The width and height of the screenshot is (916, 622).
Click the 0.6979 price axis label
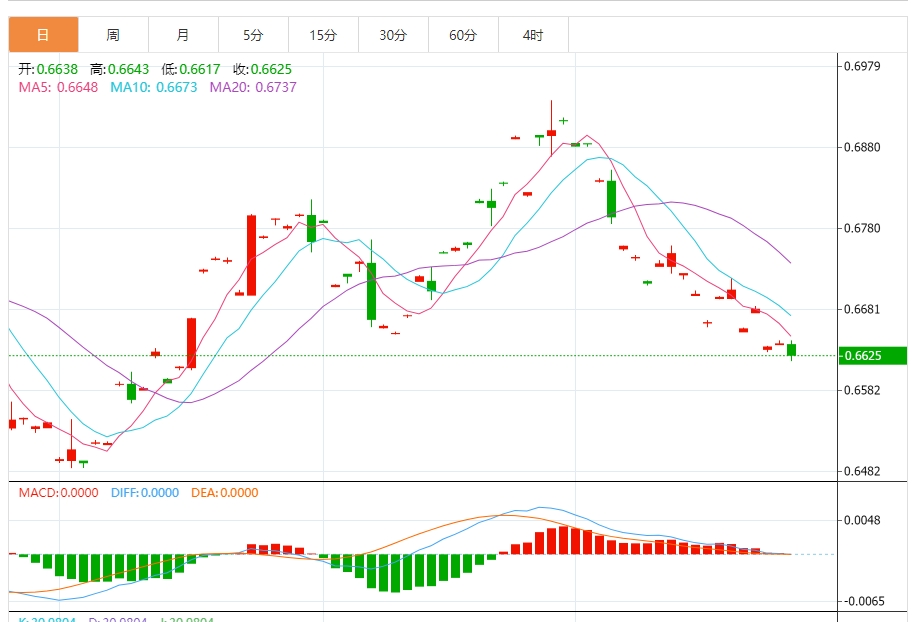point(862,67)
